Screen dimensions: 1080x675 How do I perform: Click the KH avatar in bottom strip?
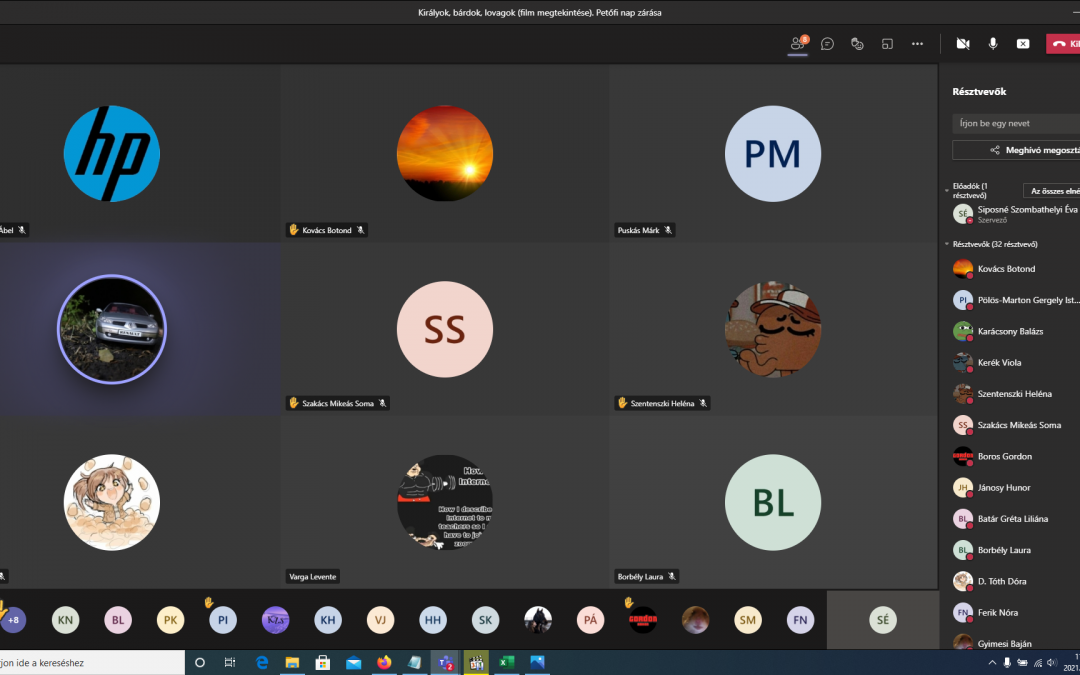coord(328,620)
